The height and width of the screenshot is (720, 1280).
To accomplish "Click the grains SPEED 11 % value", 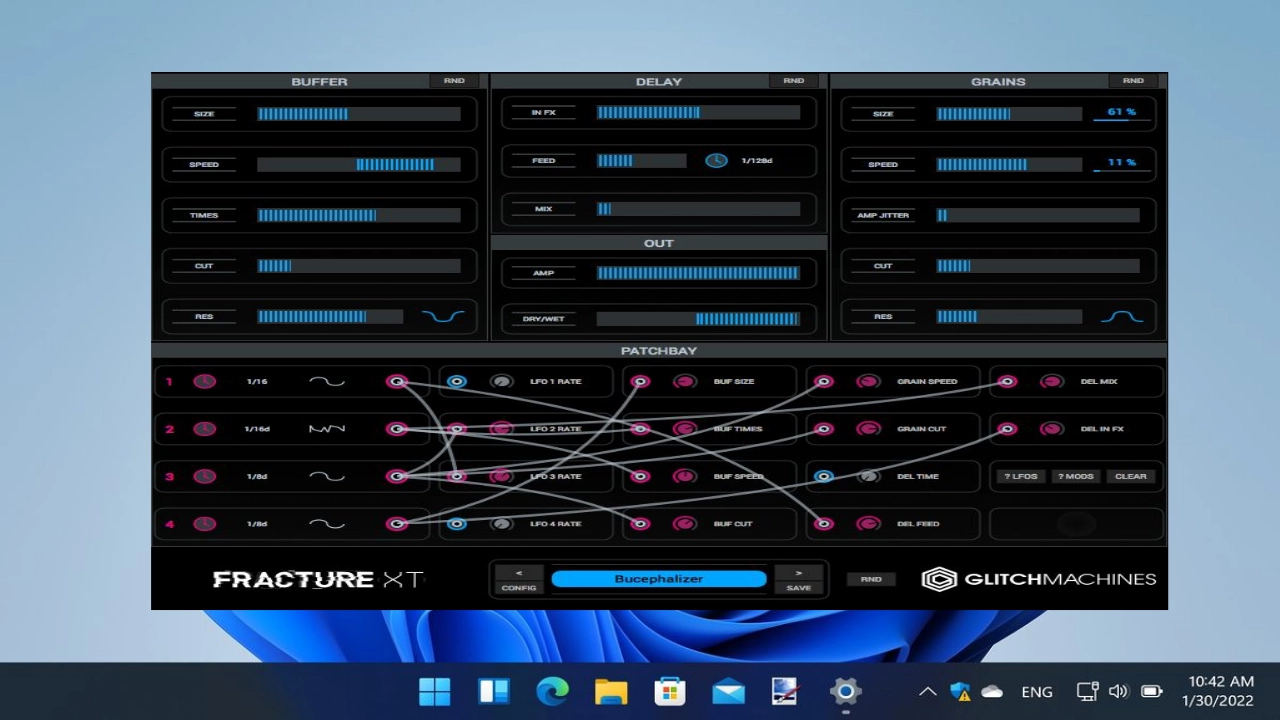I will pos(1121,162).
